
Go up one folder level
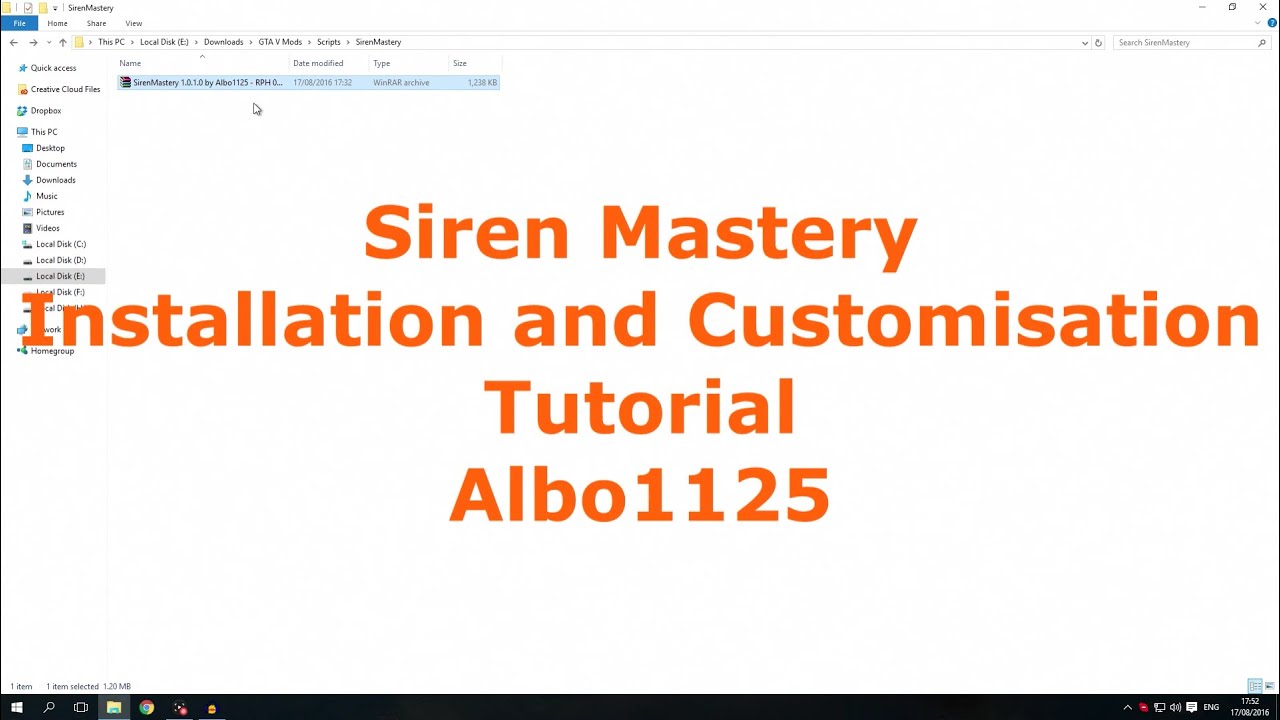pyautogui.click(x=62, y=42)
